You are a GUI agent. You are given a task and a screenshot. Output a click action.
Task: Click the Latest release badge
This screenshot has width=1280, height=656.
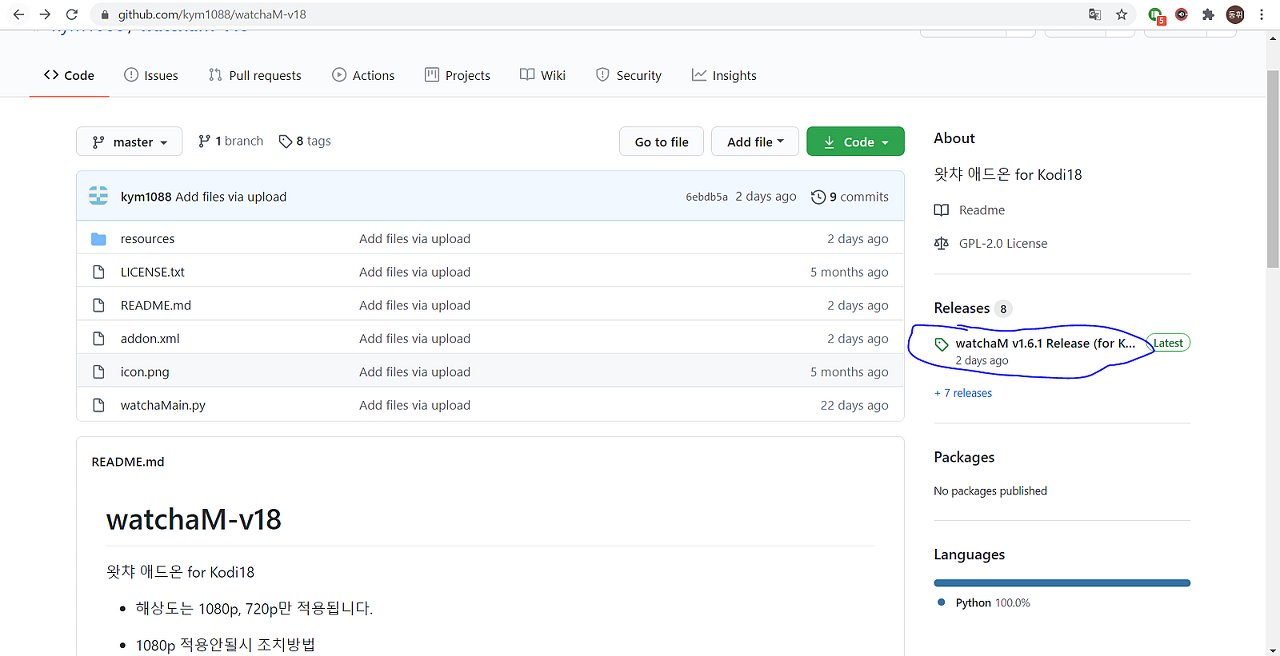pyautogui.click(x=1168, y=343)
